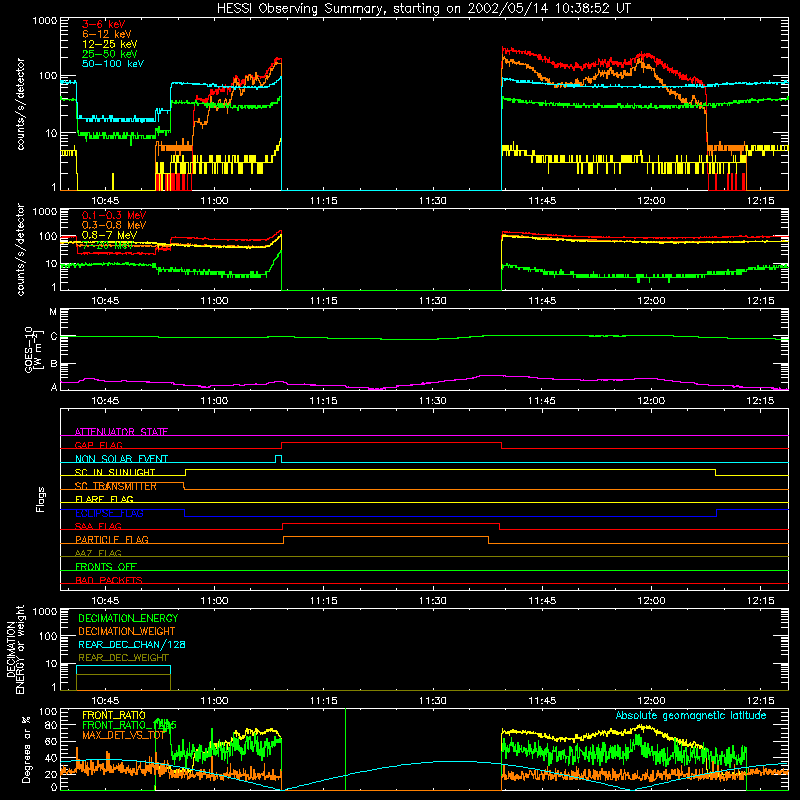Click the 0.3-0.8 MeV legend label
The image size is (800, 800).
(x=114, y=224)
